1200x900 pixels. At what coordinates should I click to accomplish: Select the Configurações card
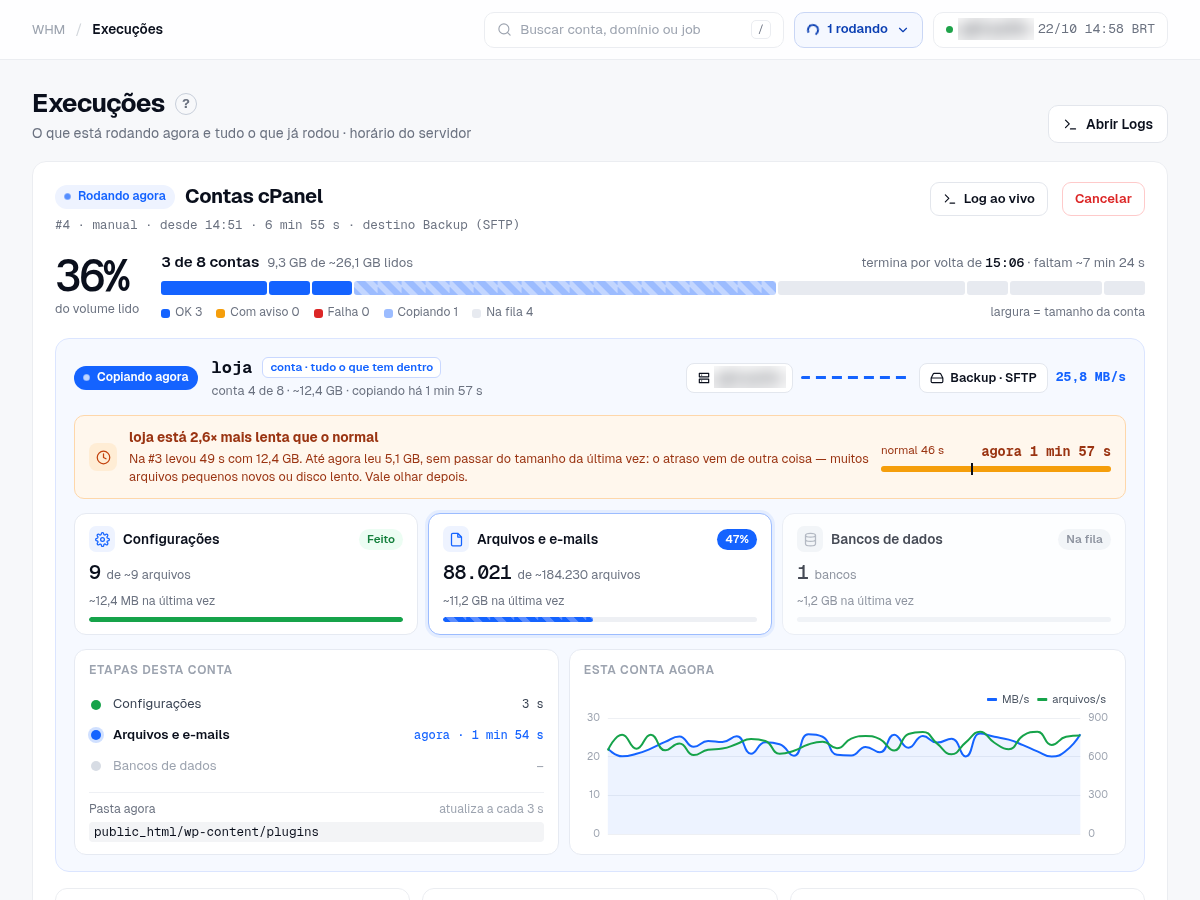[246, 574]
